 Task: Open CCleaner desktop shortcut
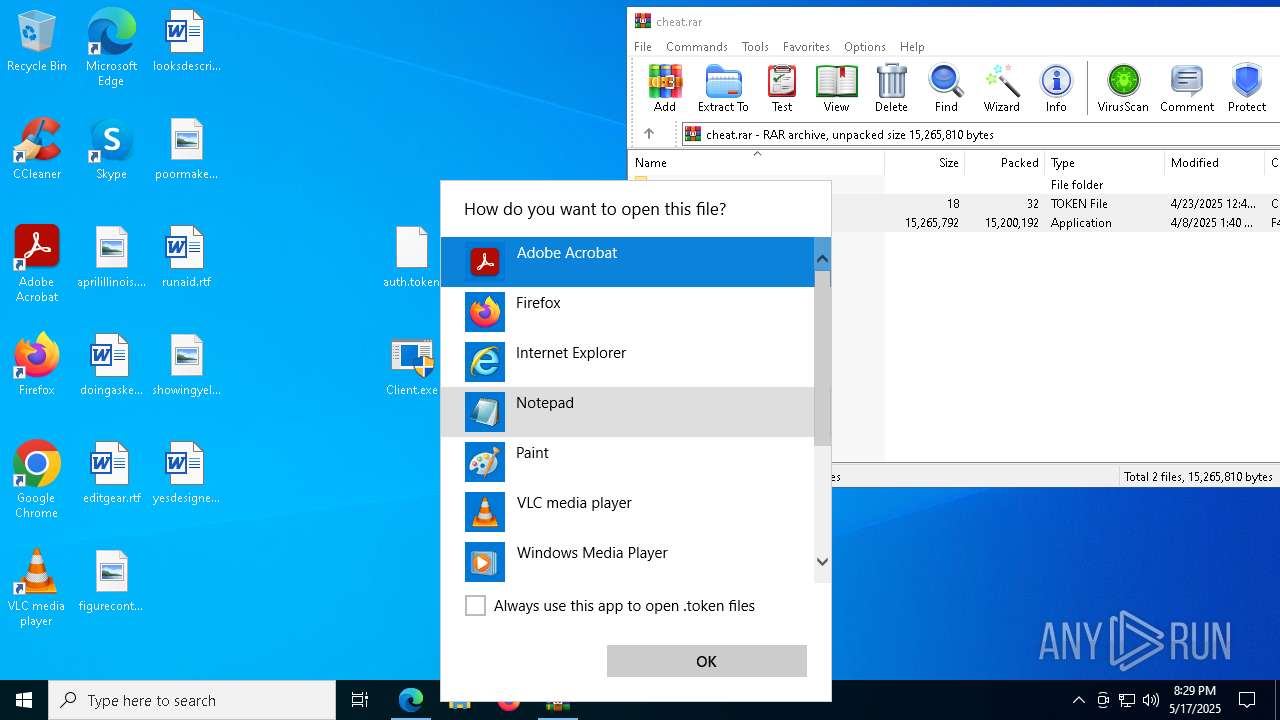(x=37, y=150)
